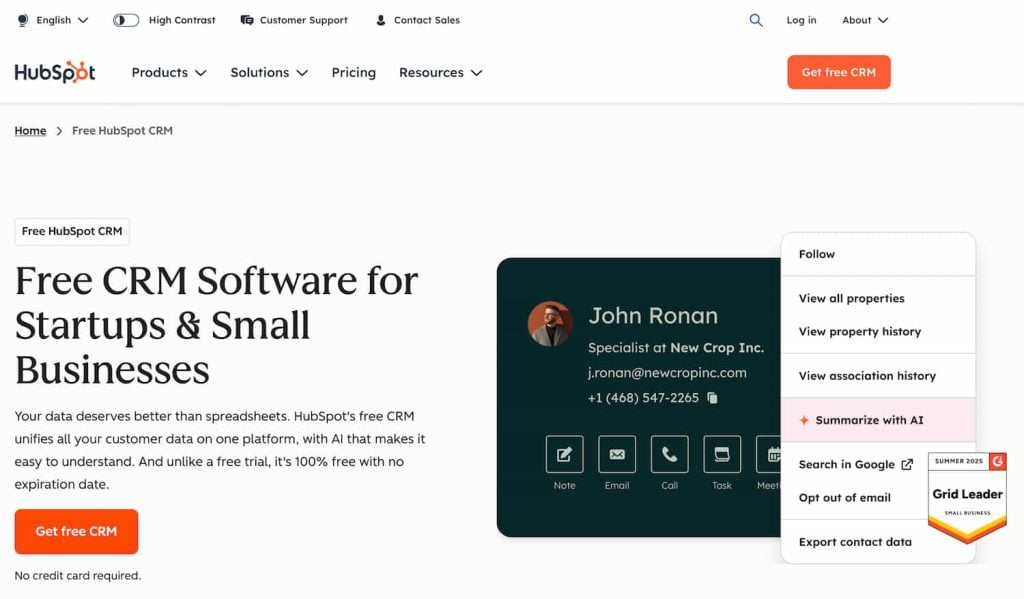Open Customer Support link
This screenshot has width=1024, height=599.
[294, 20]
